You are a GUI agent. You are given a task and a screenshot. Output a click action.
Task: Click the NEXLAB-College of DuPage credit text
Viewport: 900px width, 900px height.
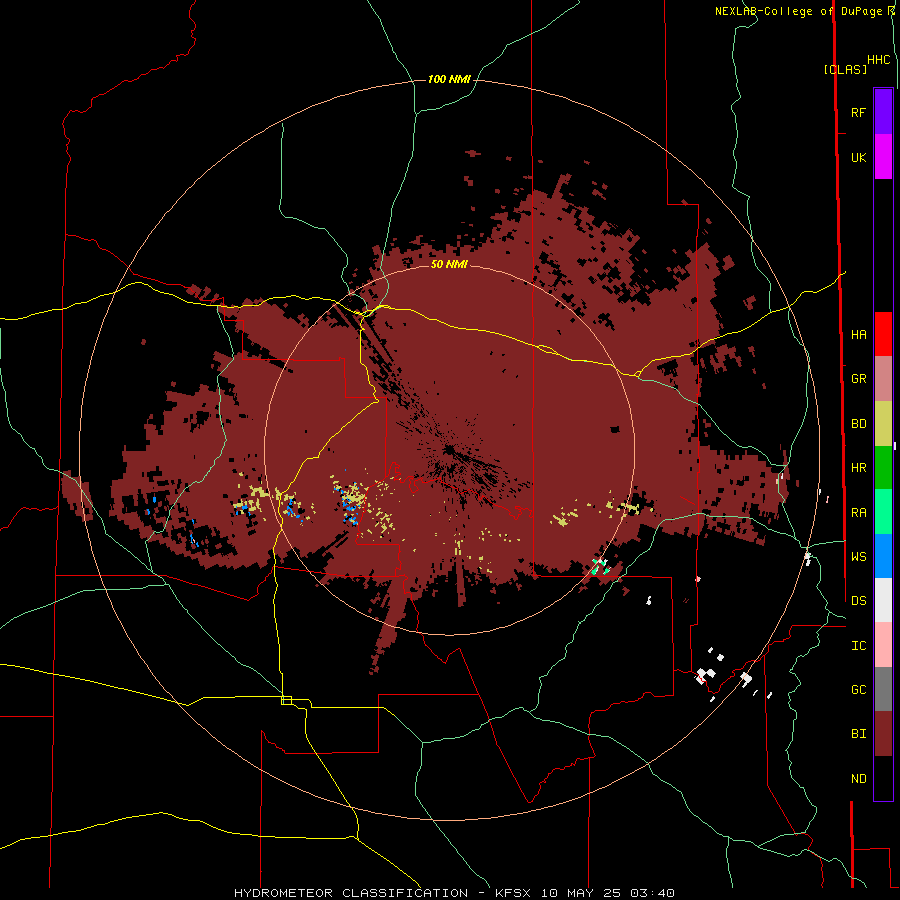click(801, 11)
